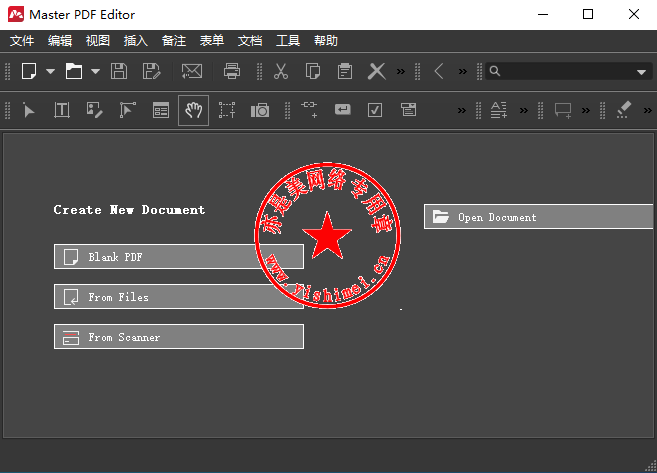
Task: Click the New Document toolbar icon
Action: (29, 71)
